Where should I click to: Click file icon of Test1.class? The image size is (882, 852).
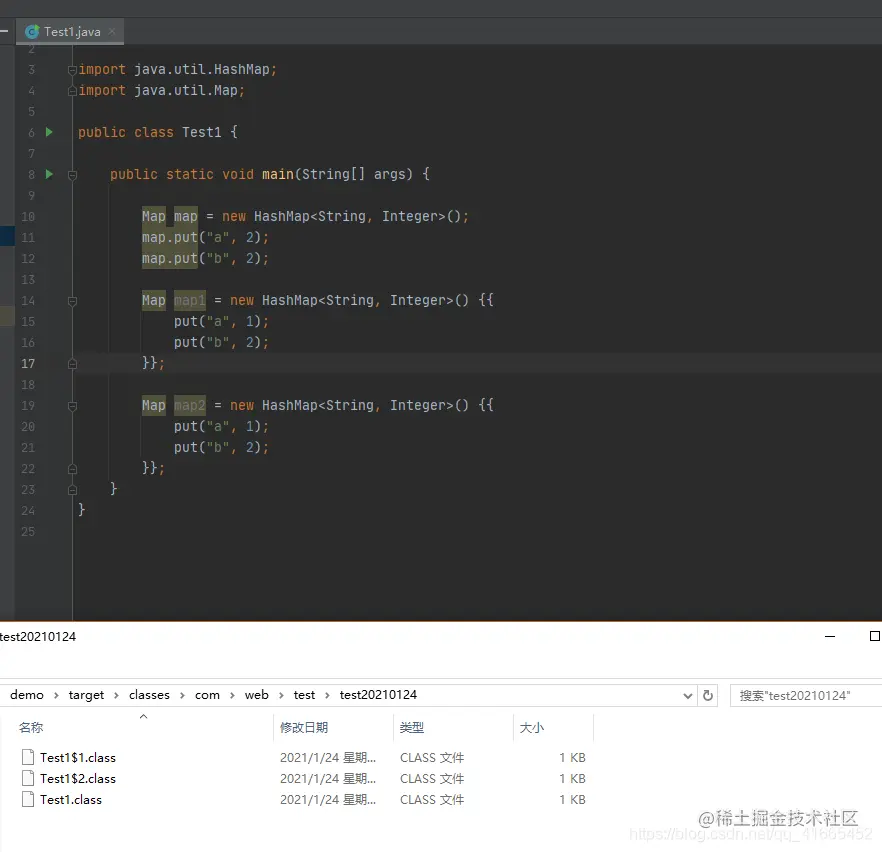pos(28,799)
